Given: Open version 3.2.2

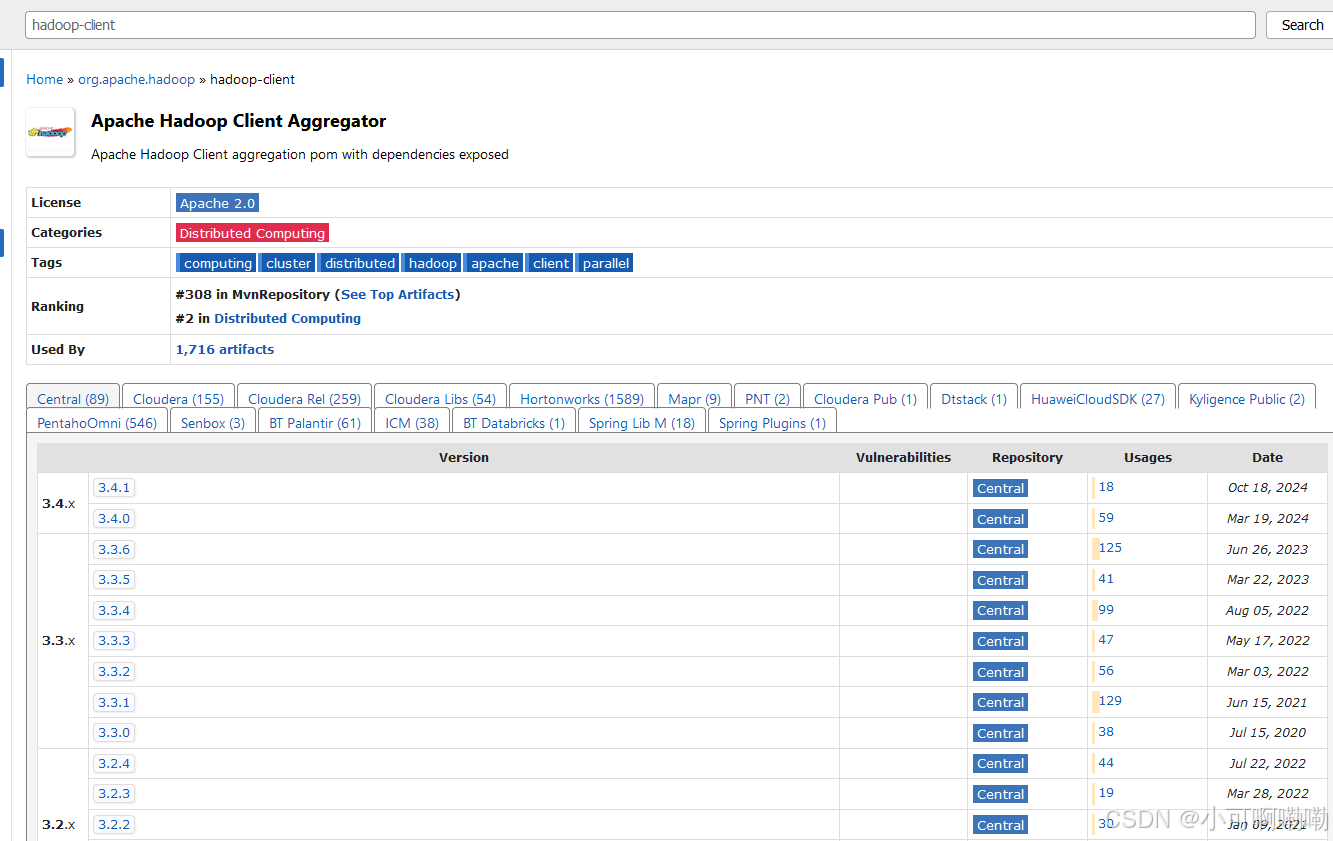Looking at the screenshot, I should (114, 825).
